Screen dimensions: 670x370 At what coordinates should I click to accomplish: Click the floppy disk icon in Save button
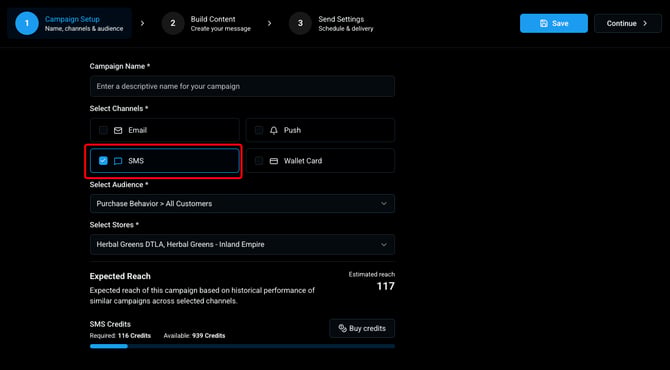(544, 23)
